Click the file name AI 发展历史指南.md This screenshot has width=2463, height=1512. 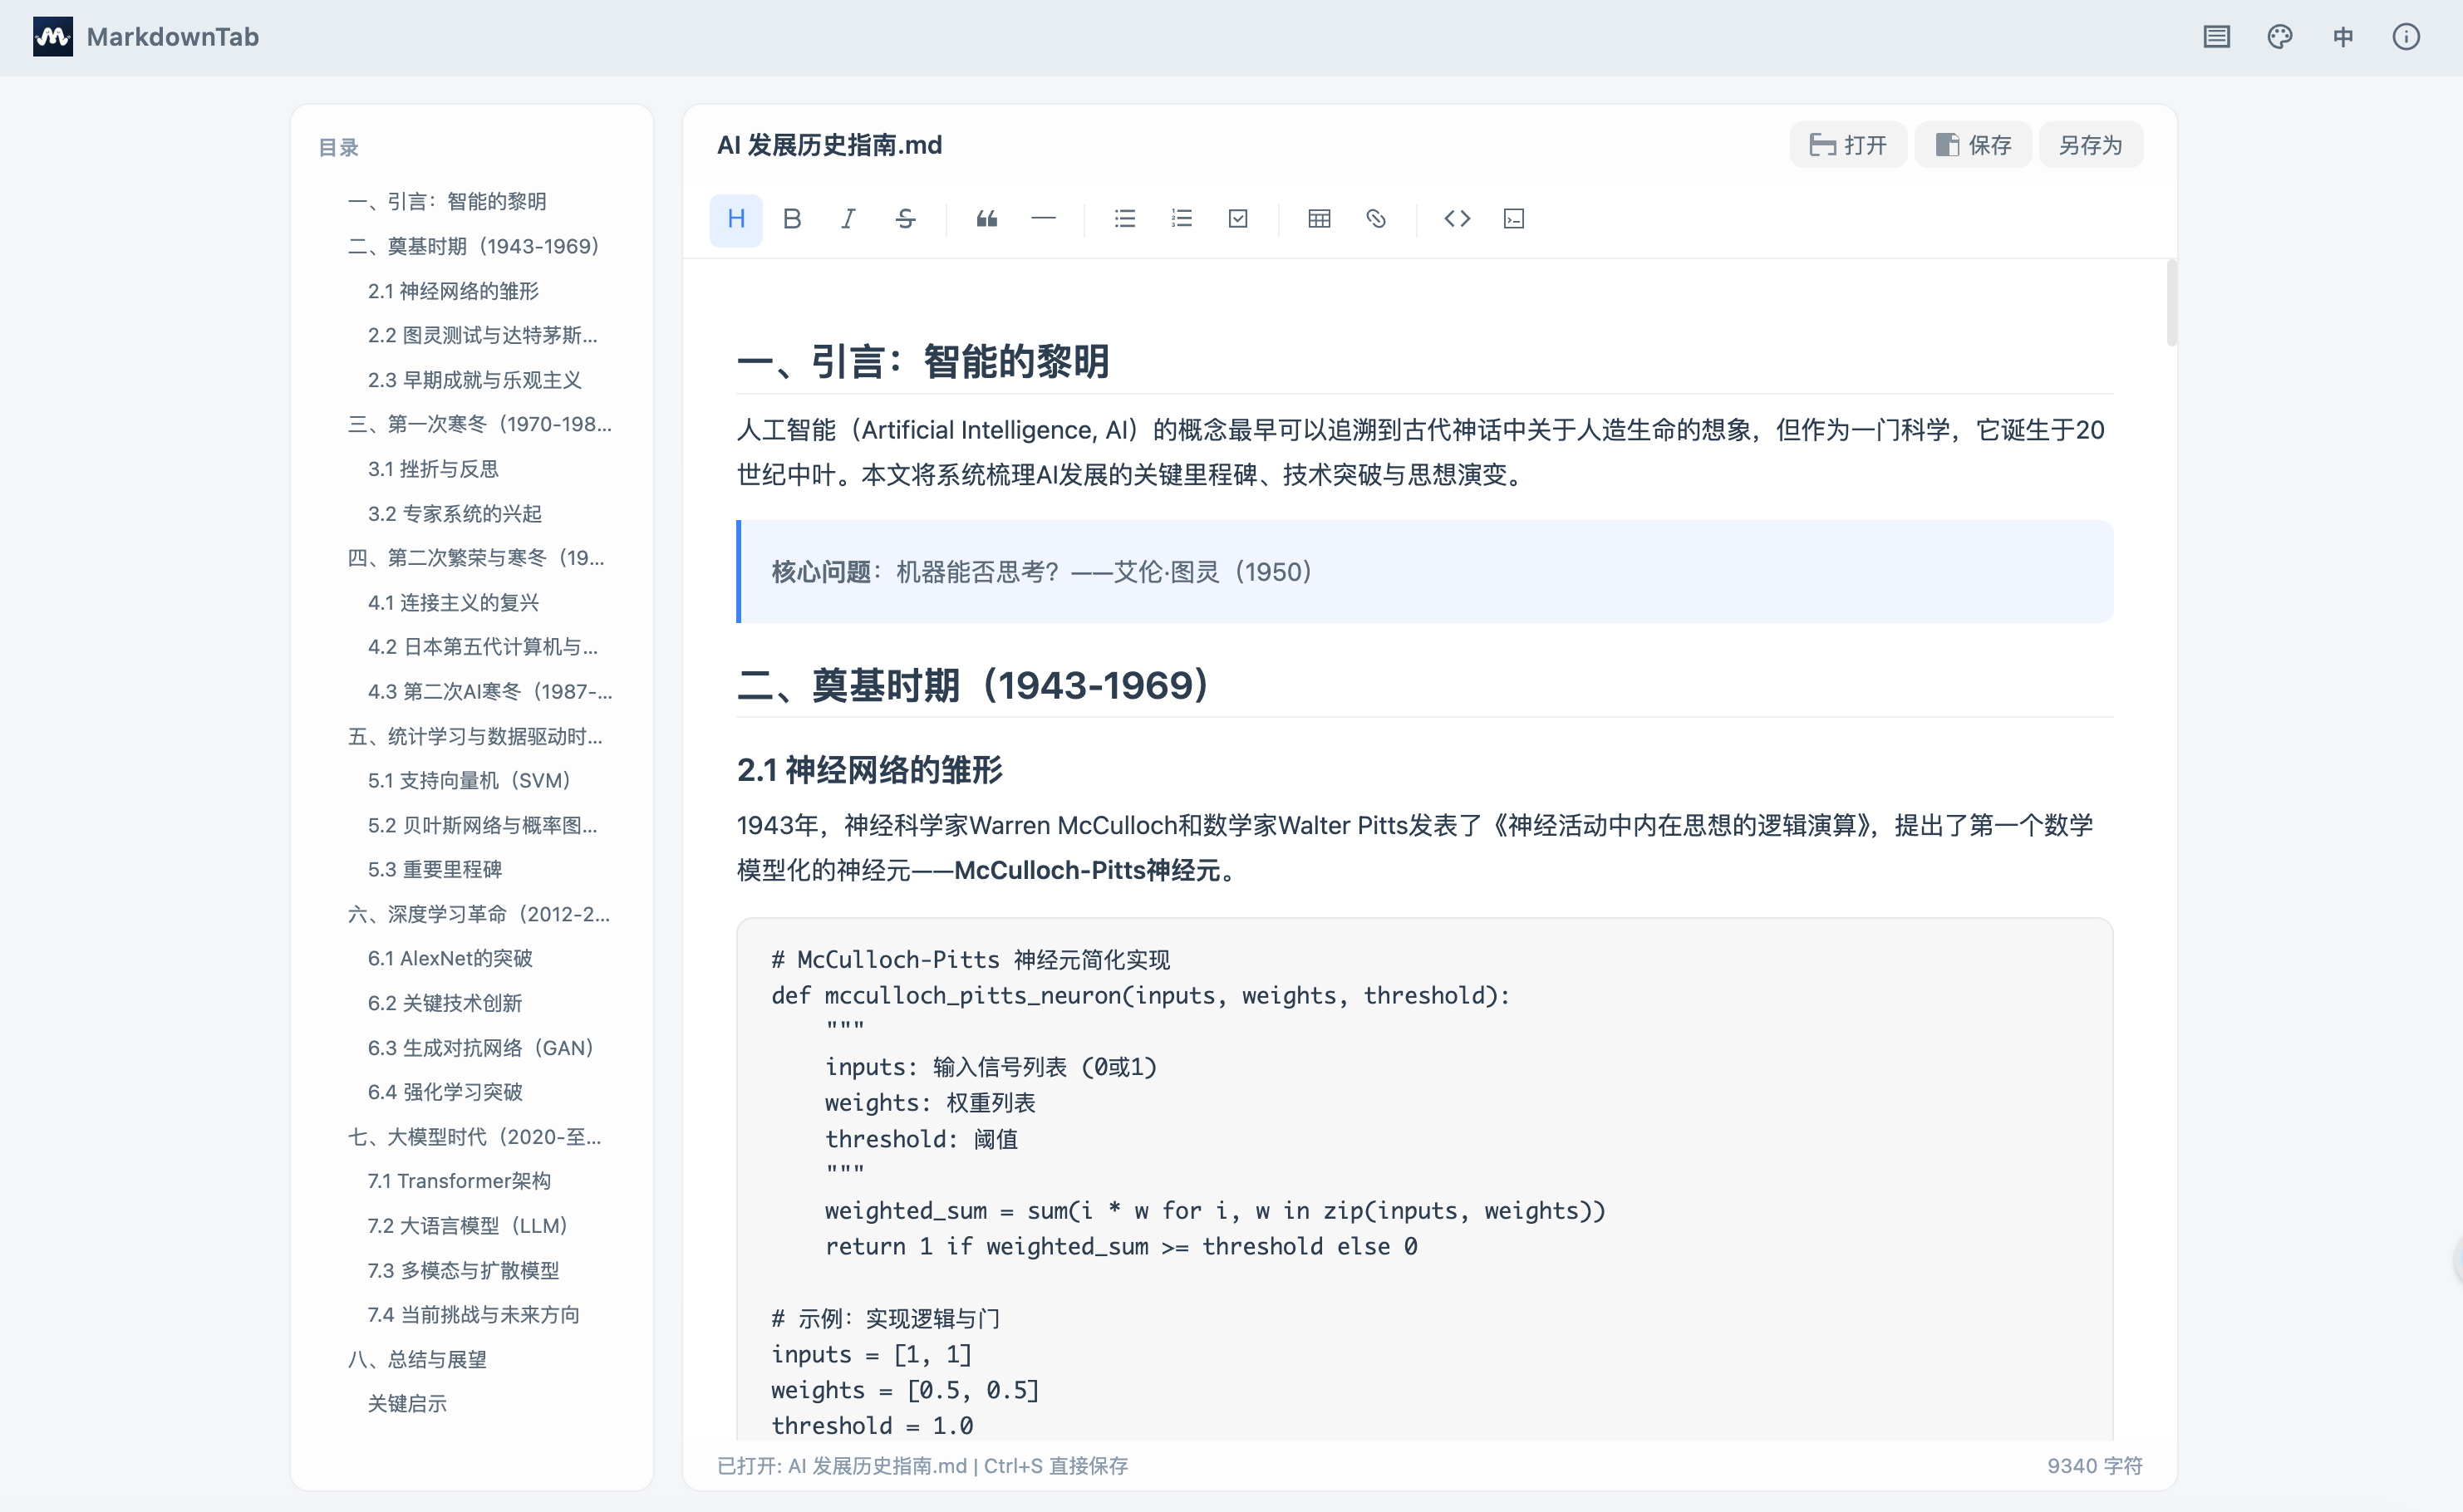coord(829,145)
